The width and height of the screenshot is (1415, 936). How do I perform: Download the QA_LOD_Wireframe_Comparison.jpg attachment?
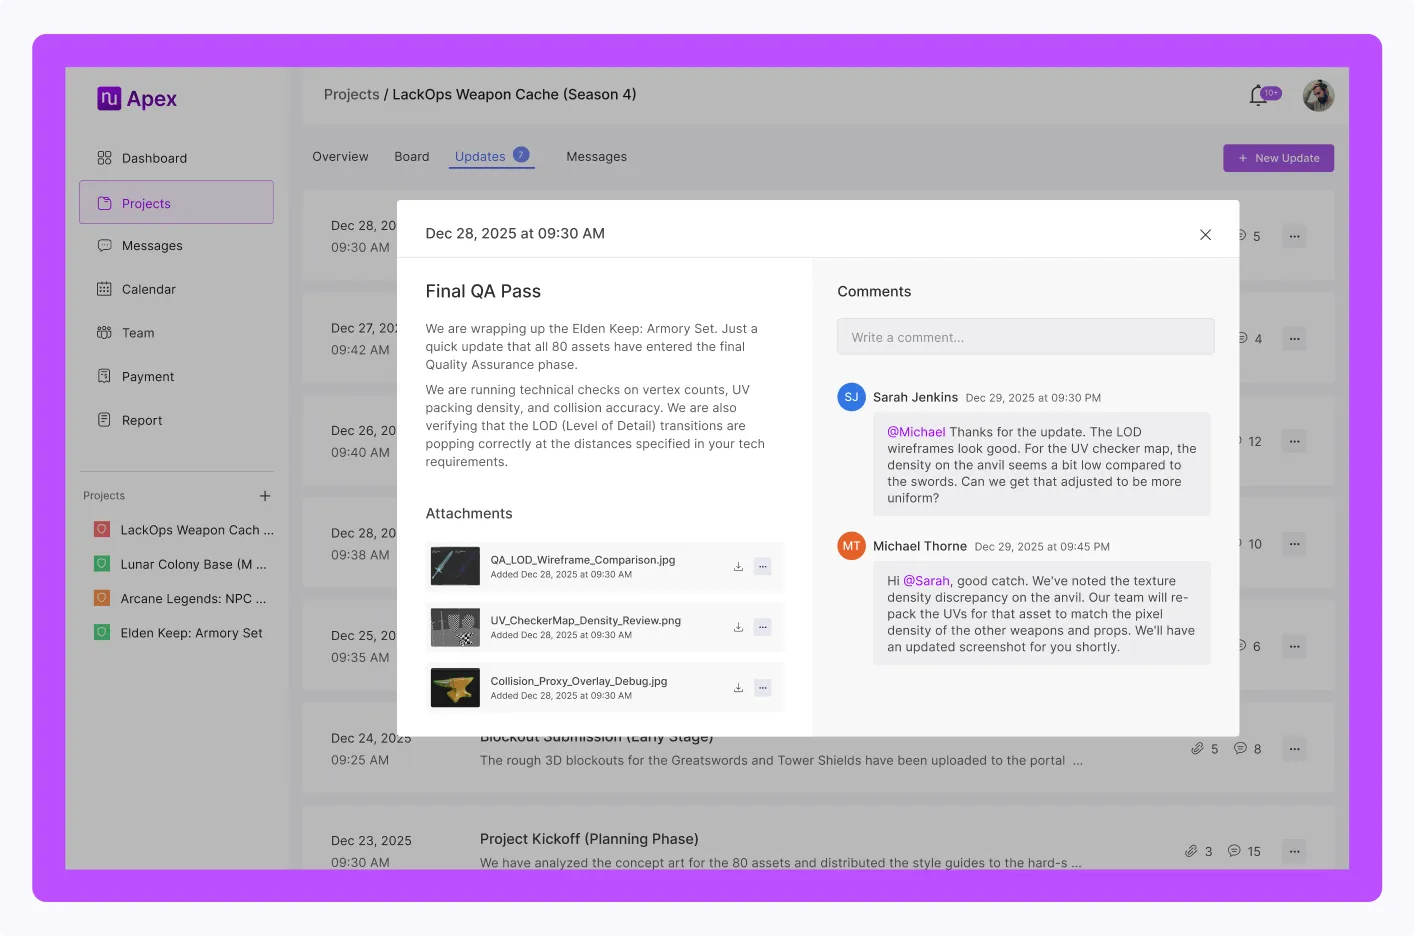tap(738, 567)
